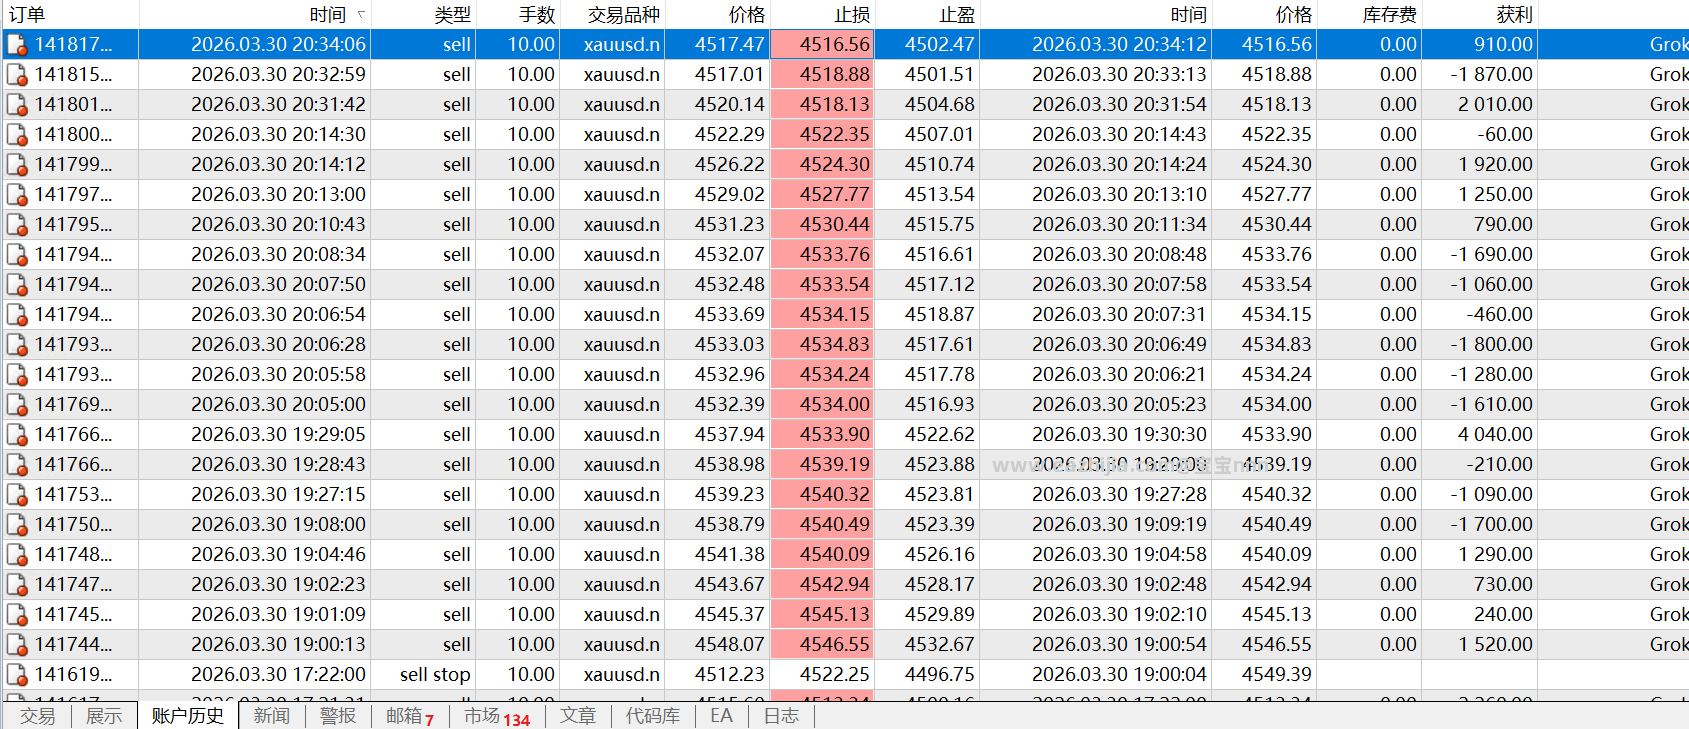Click the order icon for trade opened 20:14:30
The image size is (1689, 729).
pos(17,135)
